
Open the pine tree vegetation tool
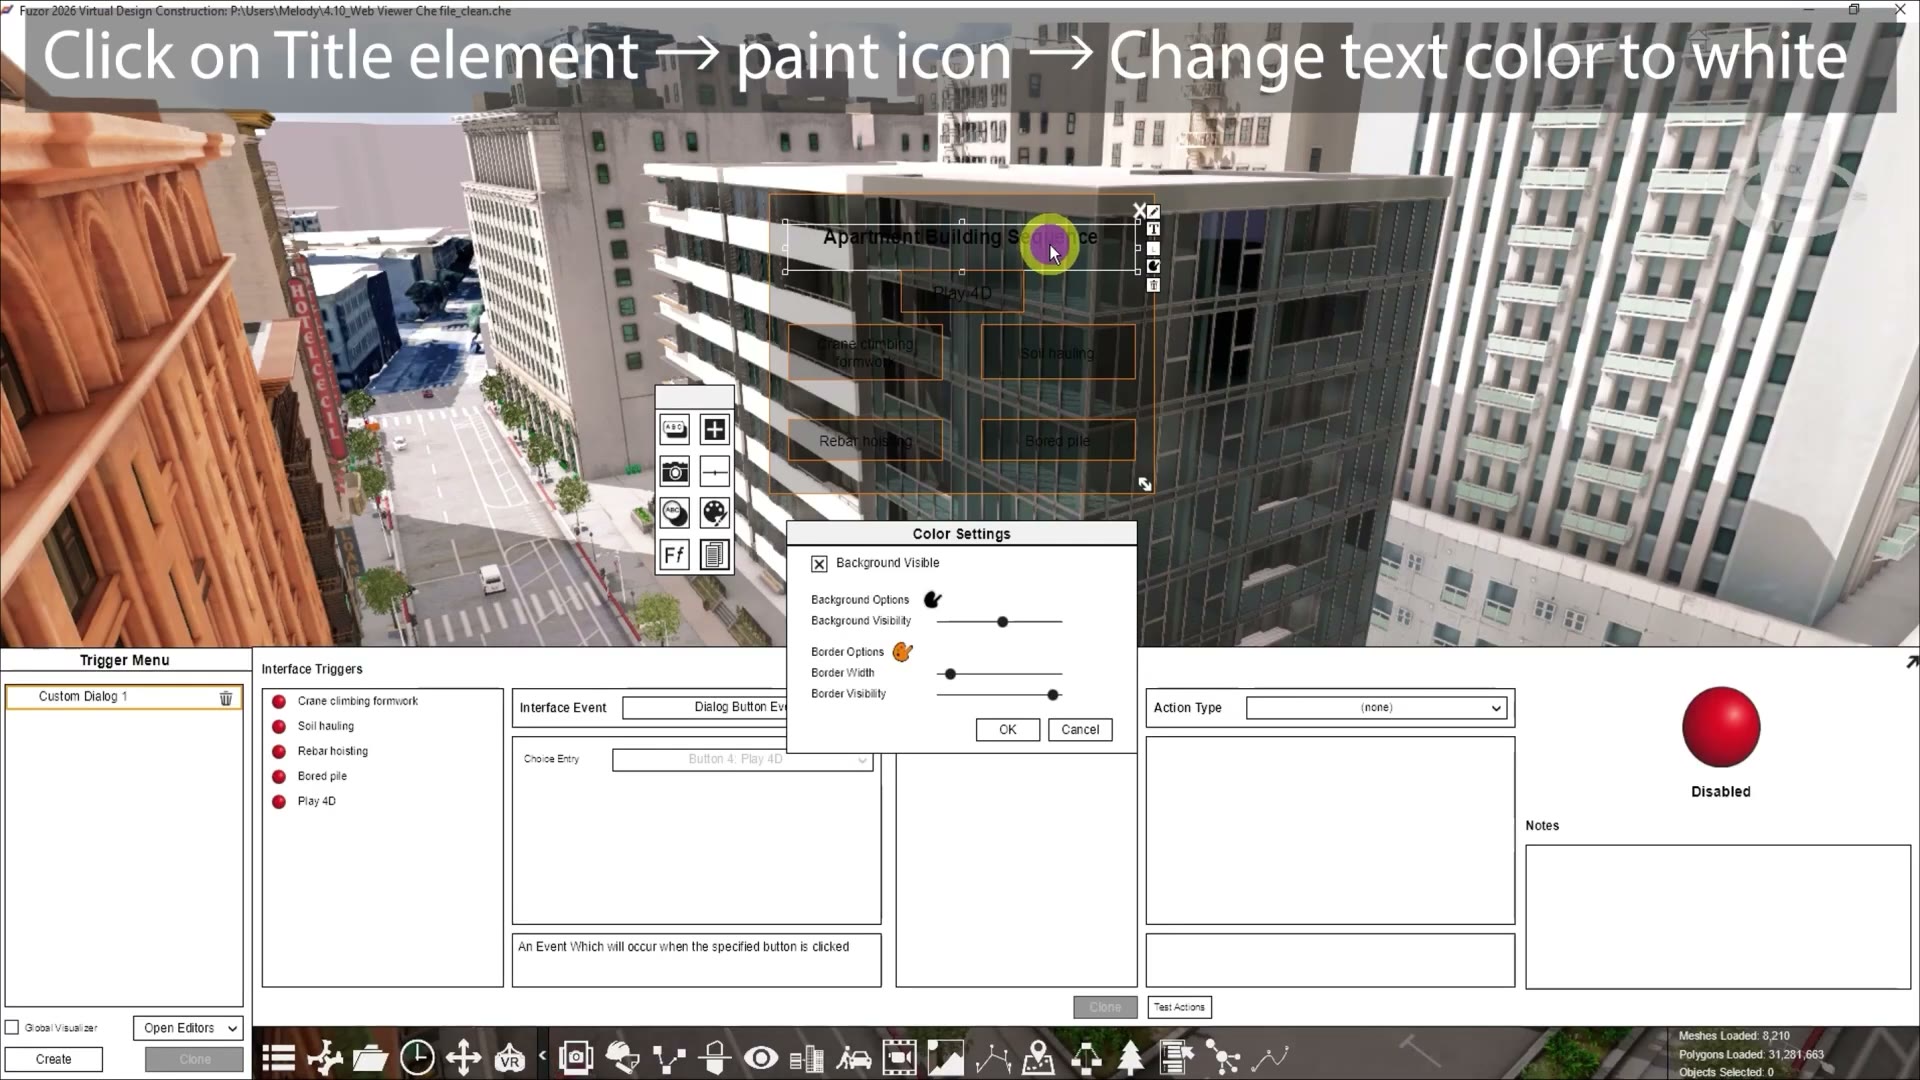[1131, 1057]
